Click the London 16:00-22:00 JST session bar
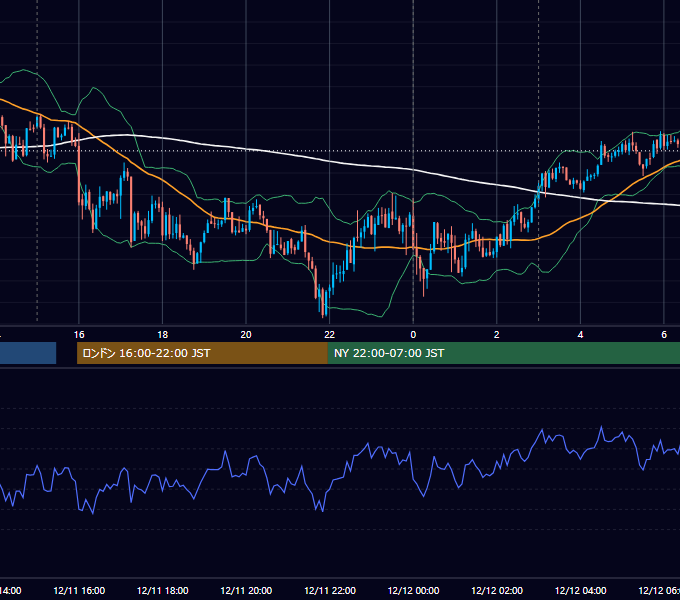The image size is (680, 600). pyautogui.click(x=202, y=353)
